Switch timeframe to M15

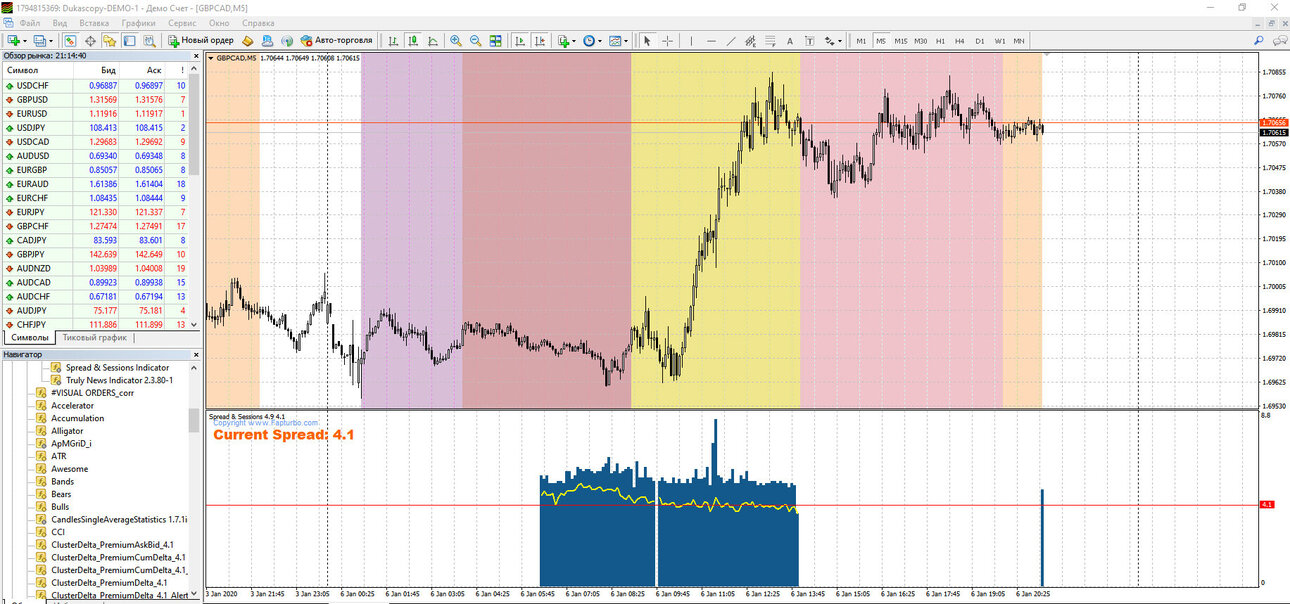click(901, 40)
